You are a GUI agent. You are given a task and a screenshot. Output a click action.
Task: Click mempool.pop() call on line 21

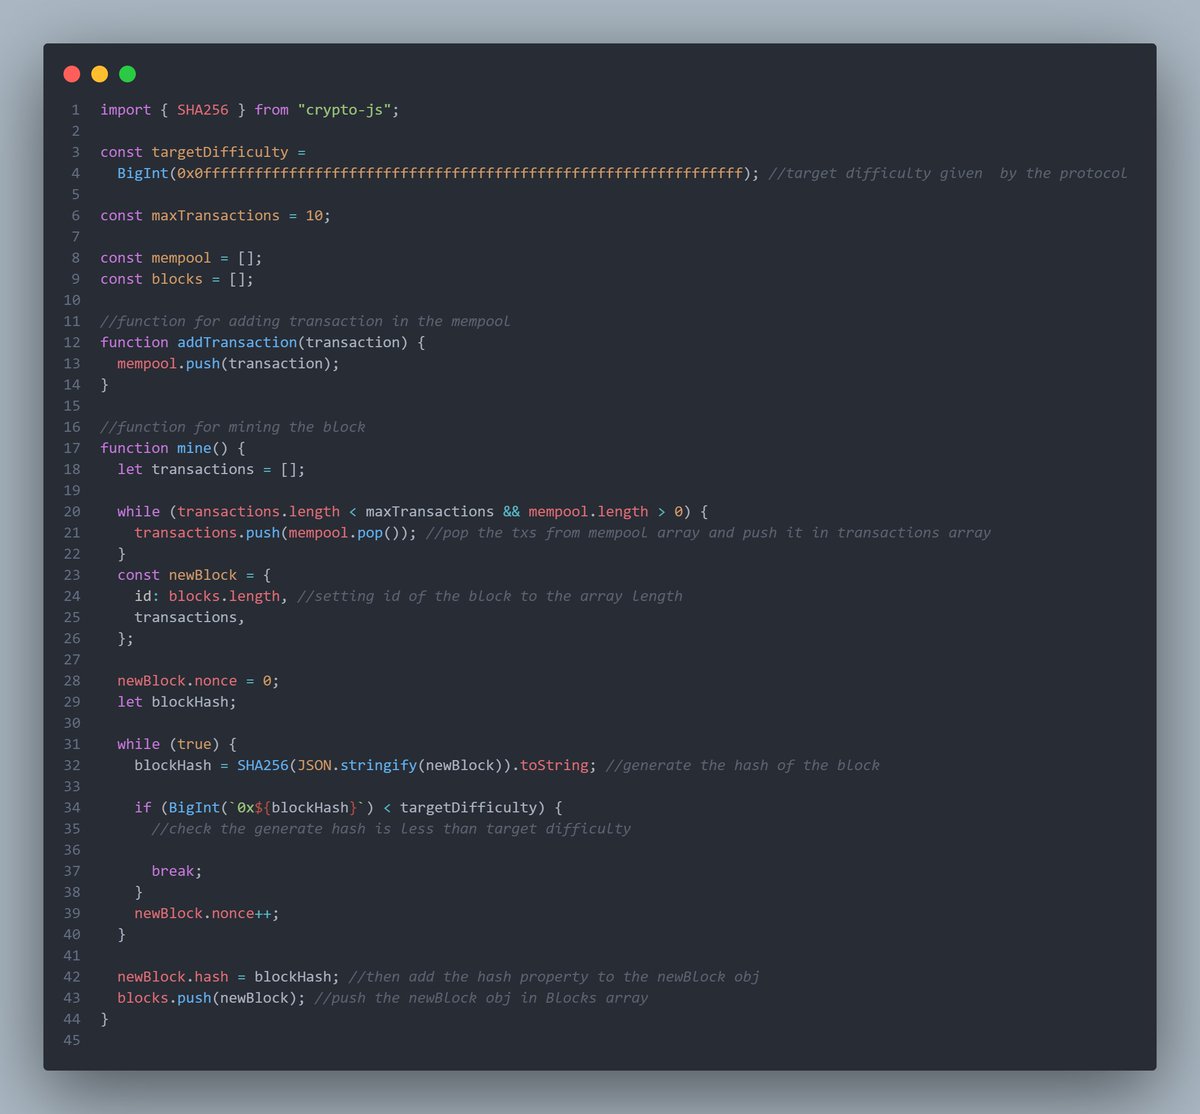348,532
